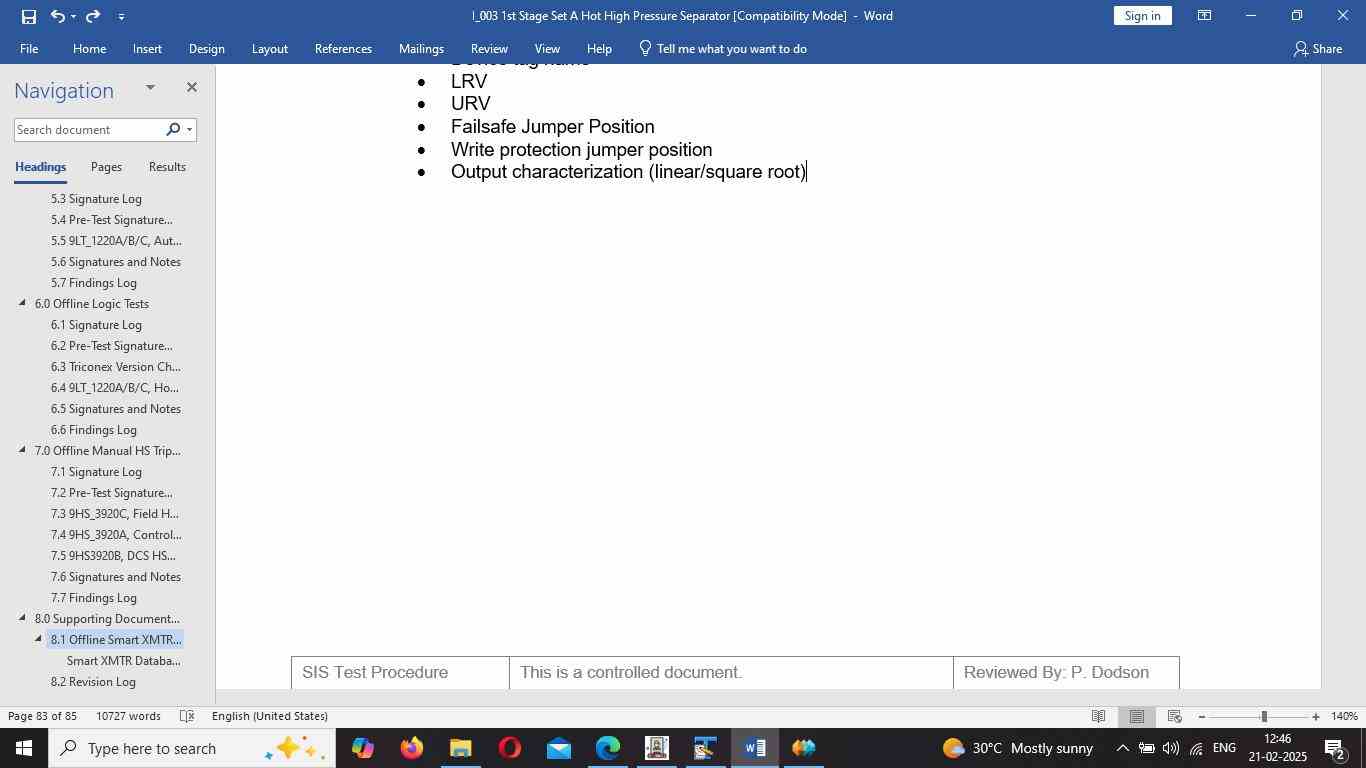The image size is (1366, 768).
Task: Switch to the Home ribbon tab
Action: click(x=89, y=48)
